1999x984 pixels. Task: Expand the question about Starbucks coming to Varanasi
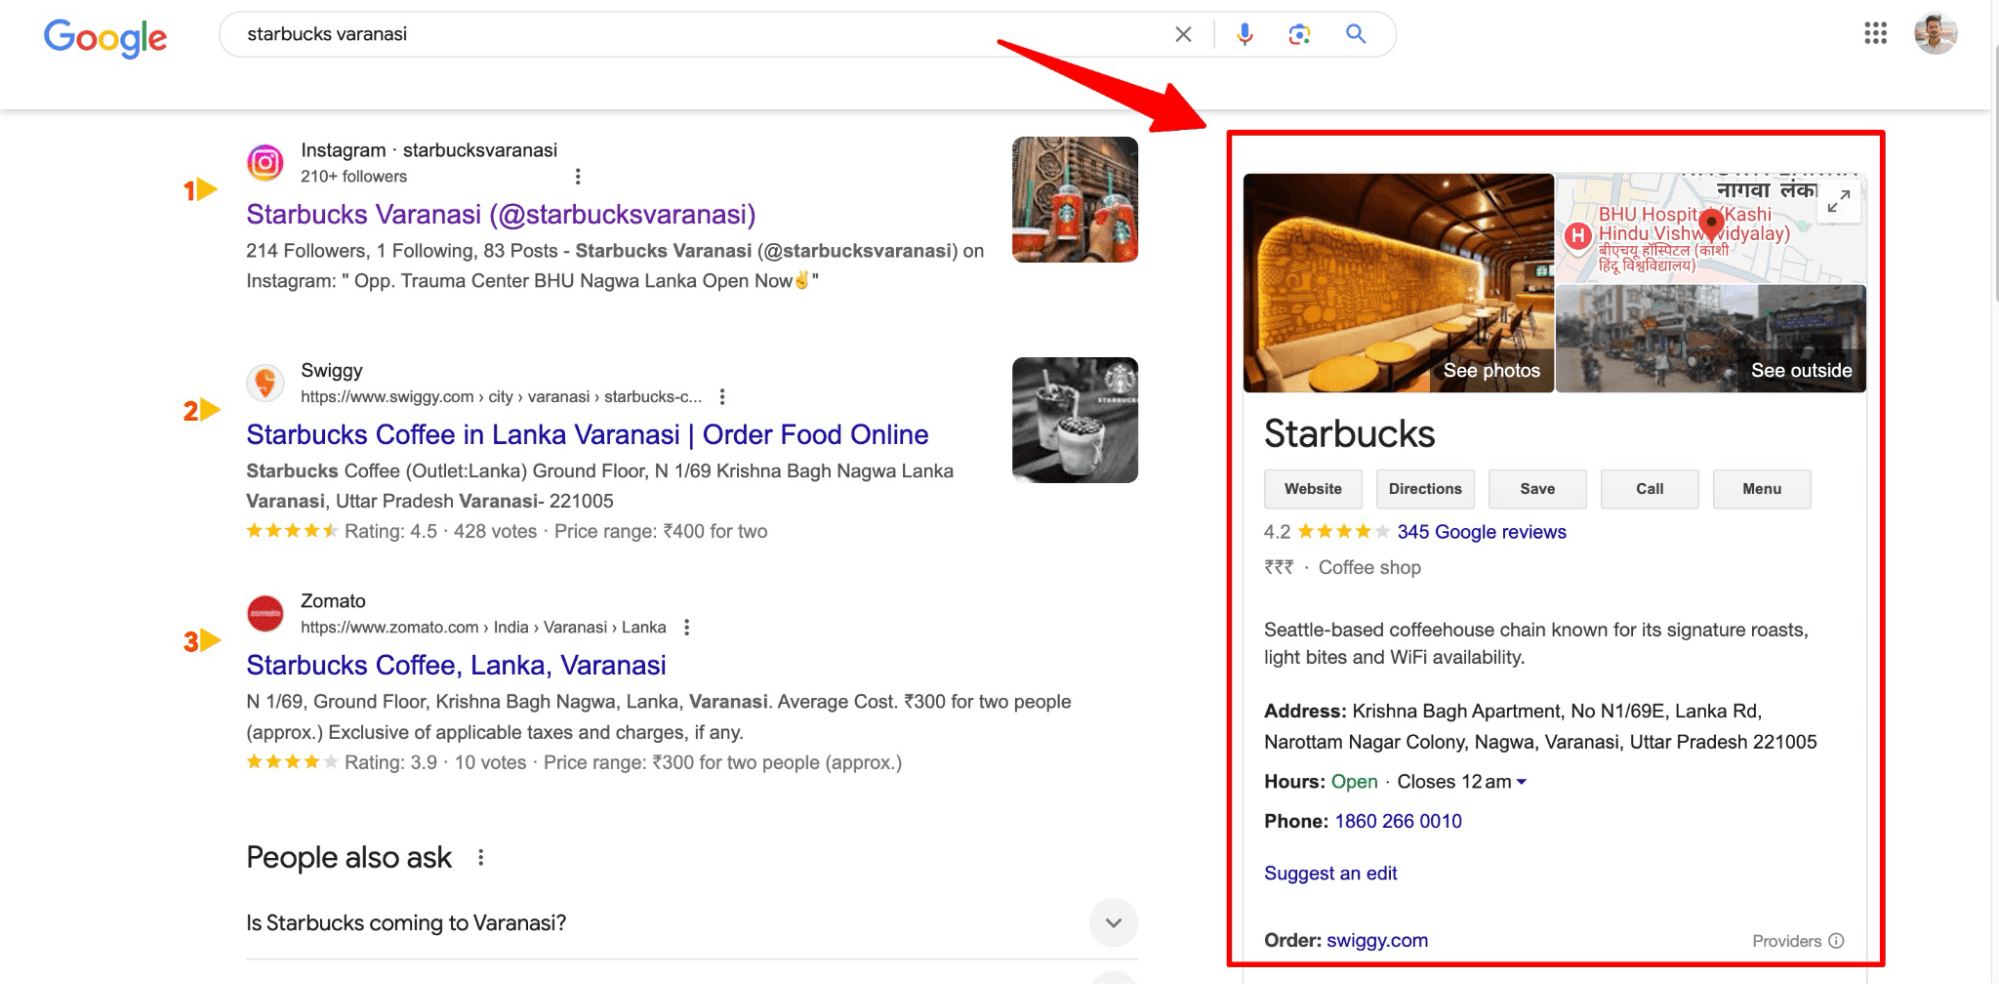[x=1112, y=922]
